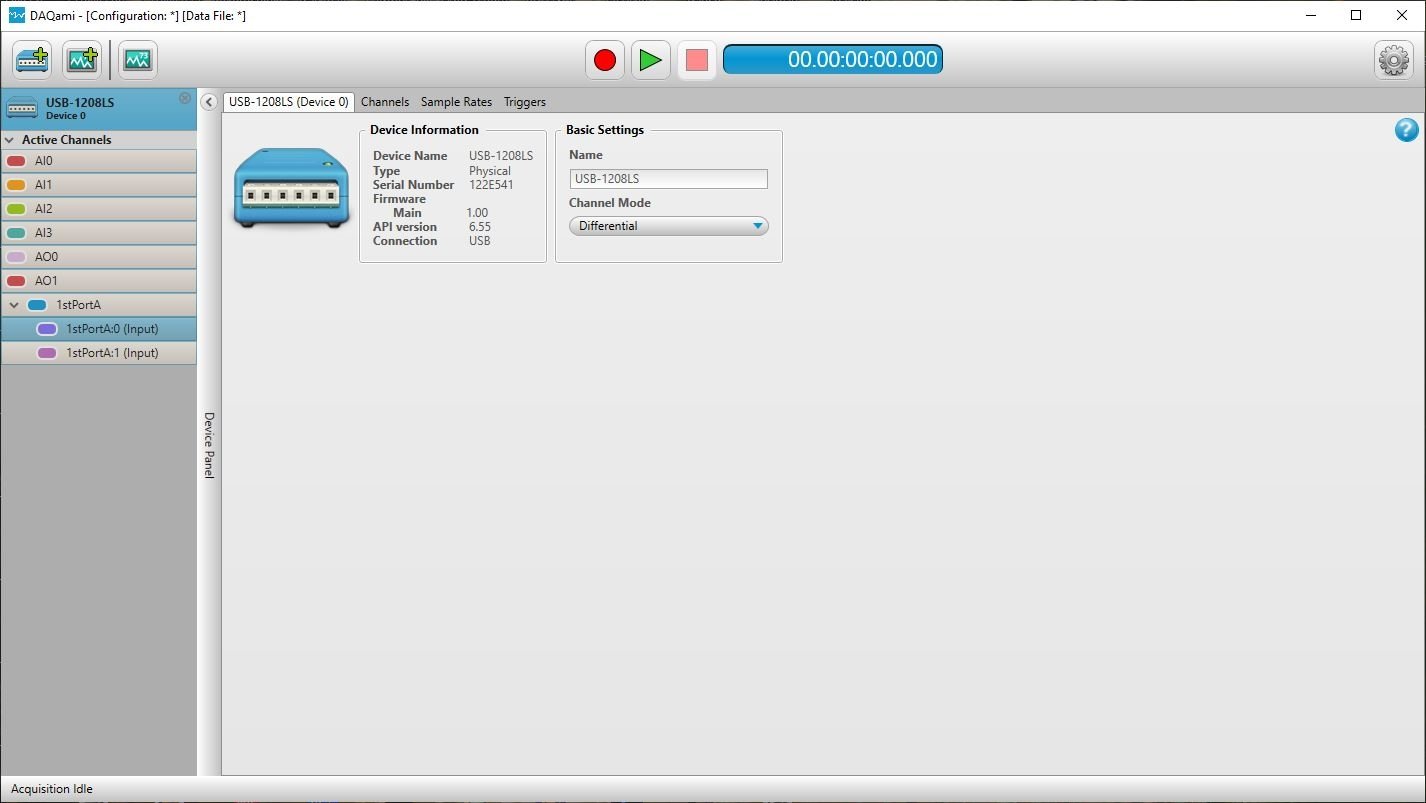Click the red AI0 color swatch

click(16, 161)
